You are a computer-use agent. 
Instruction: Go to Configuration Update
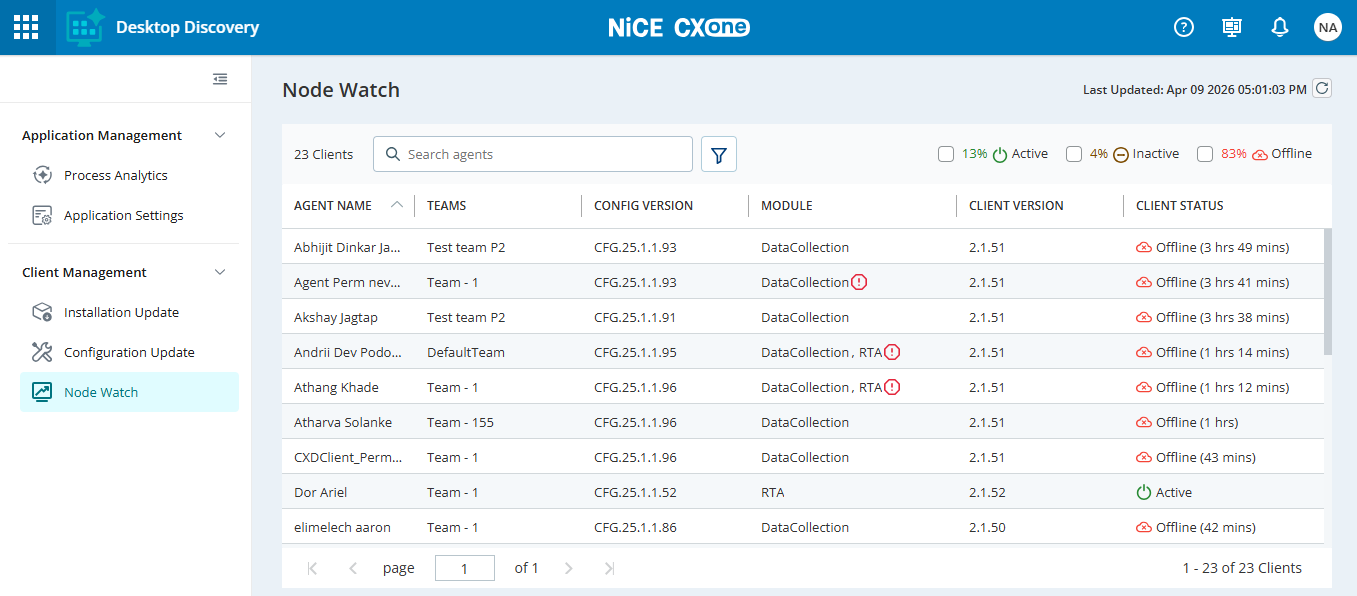(x=129, y=352)
